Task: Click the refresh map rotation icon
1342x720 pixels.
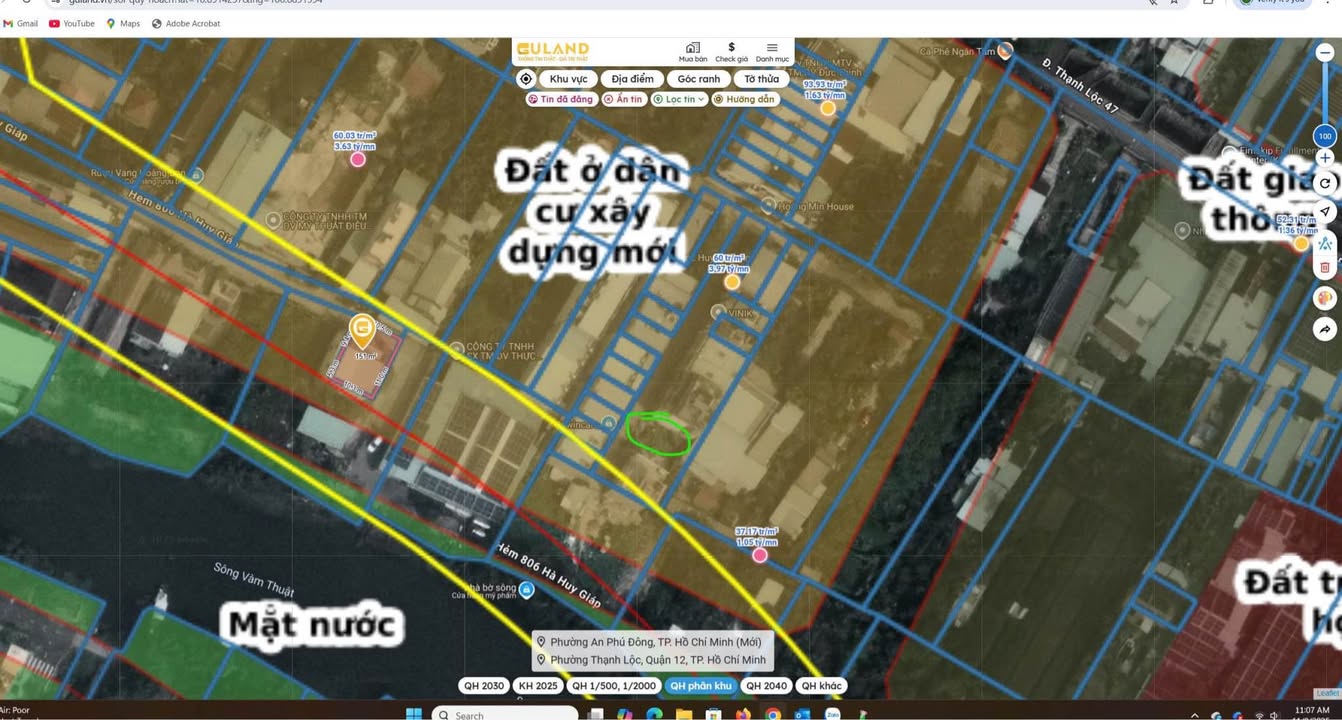Action: [1325, 183]
